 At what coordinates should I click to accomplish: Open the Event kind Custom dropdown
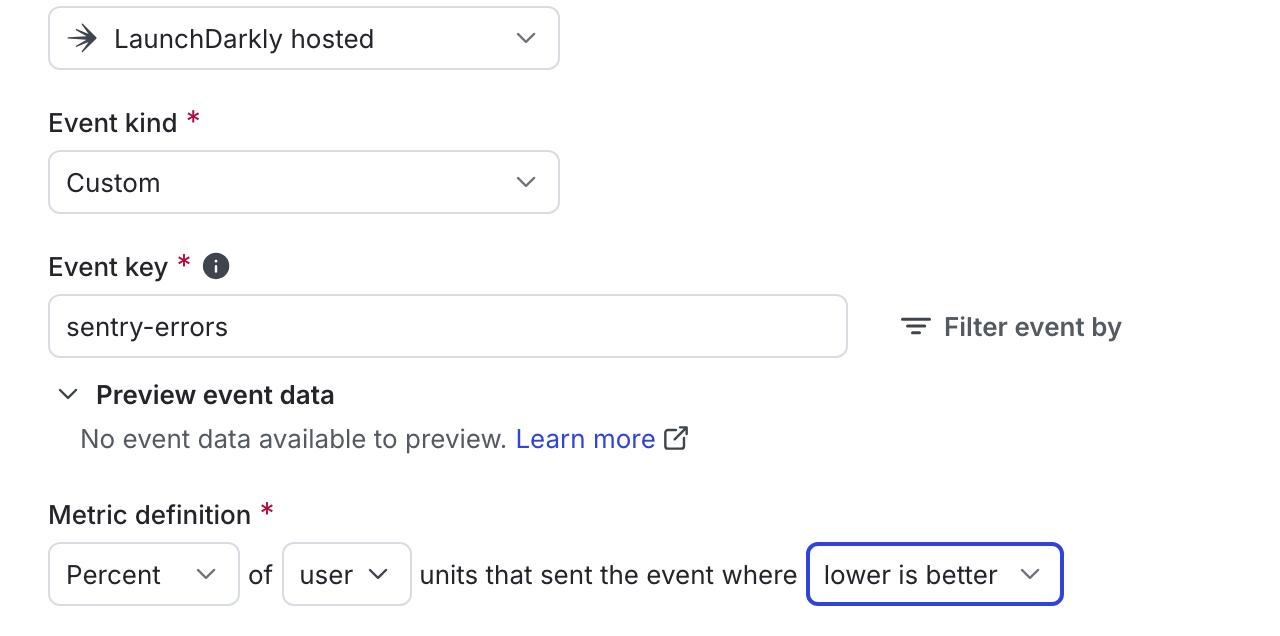click(304, 182)
